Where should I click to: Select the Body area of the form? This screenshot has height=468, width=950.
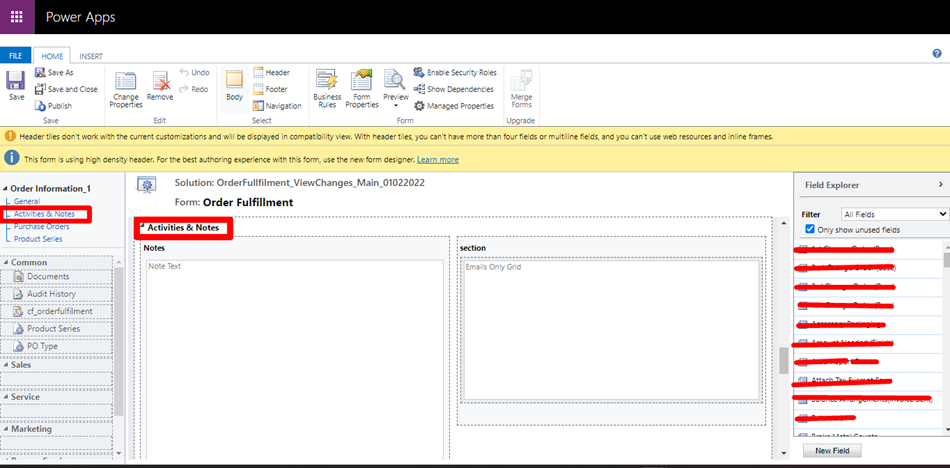234,86
